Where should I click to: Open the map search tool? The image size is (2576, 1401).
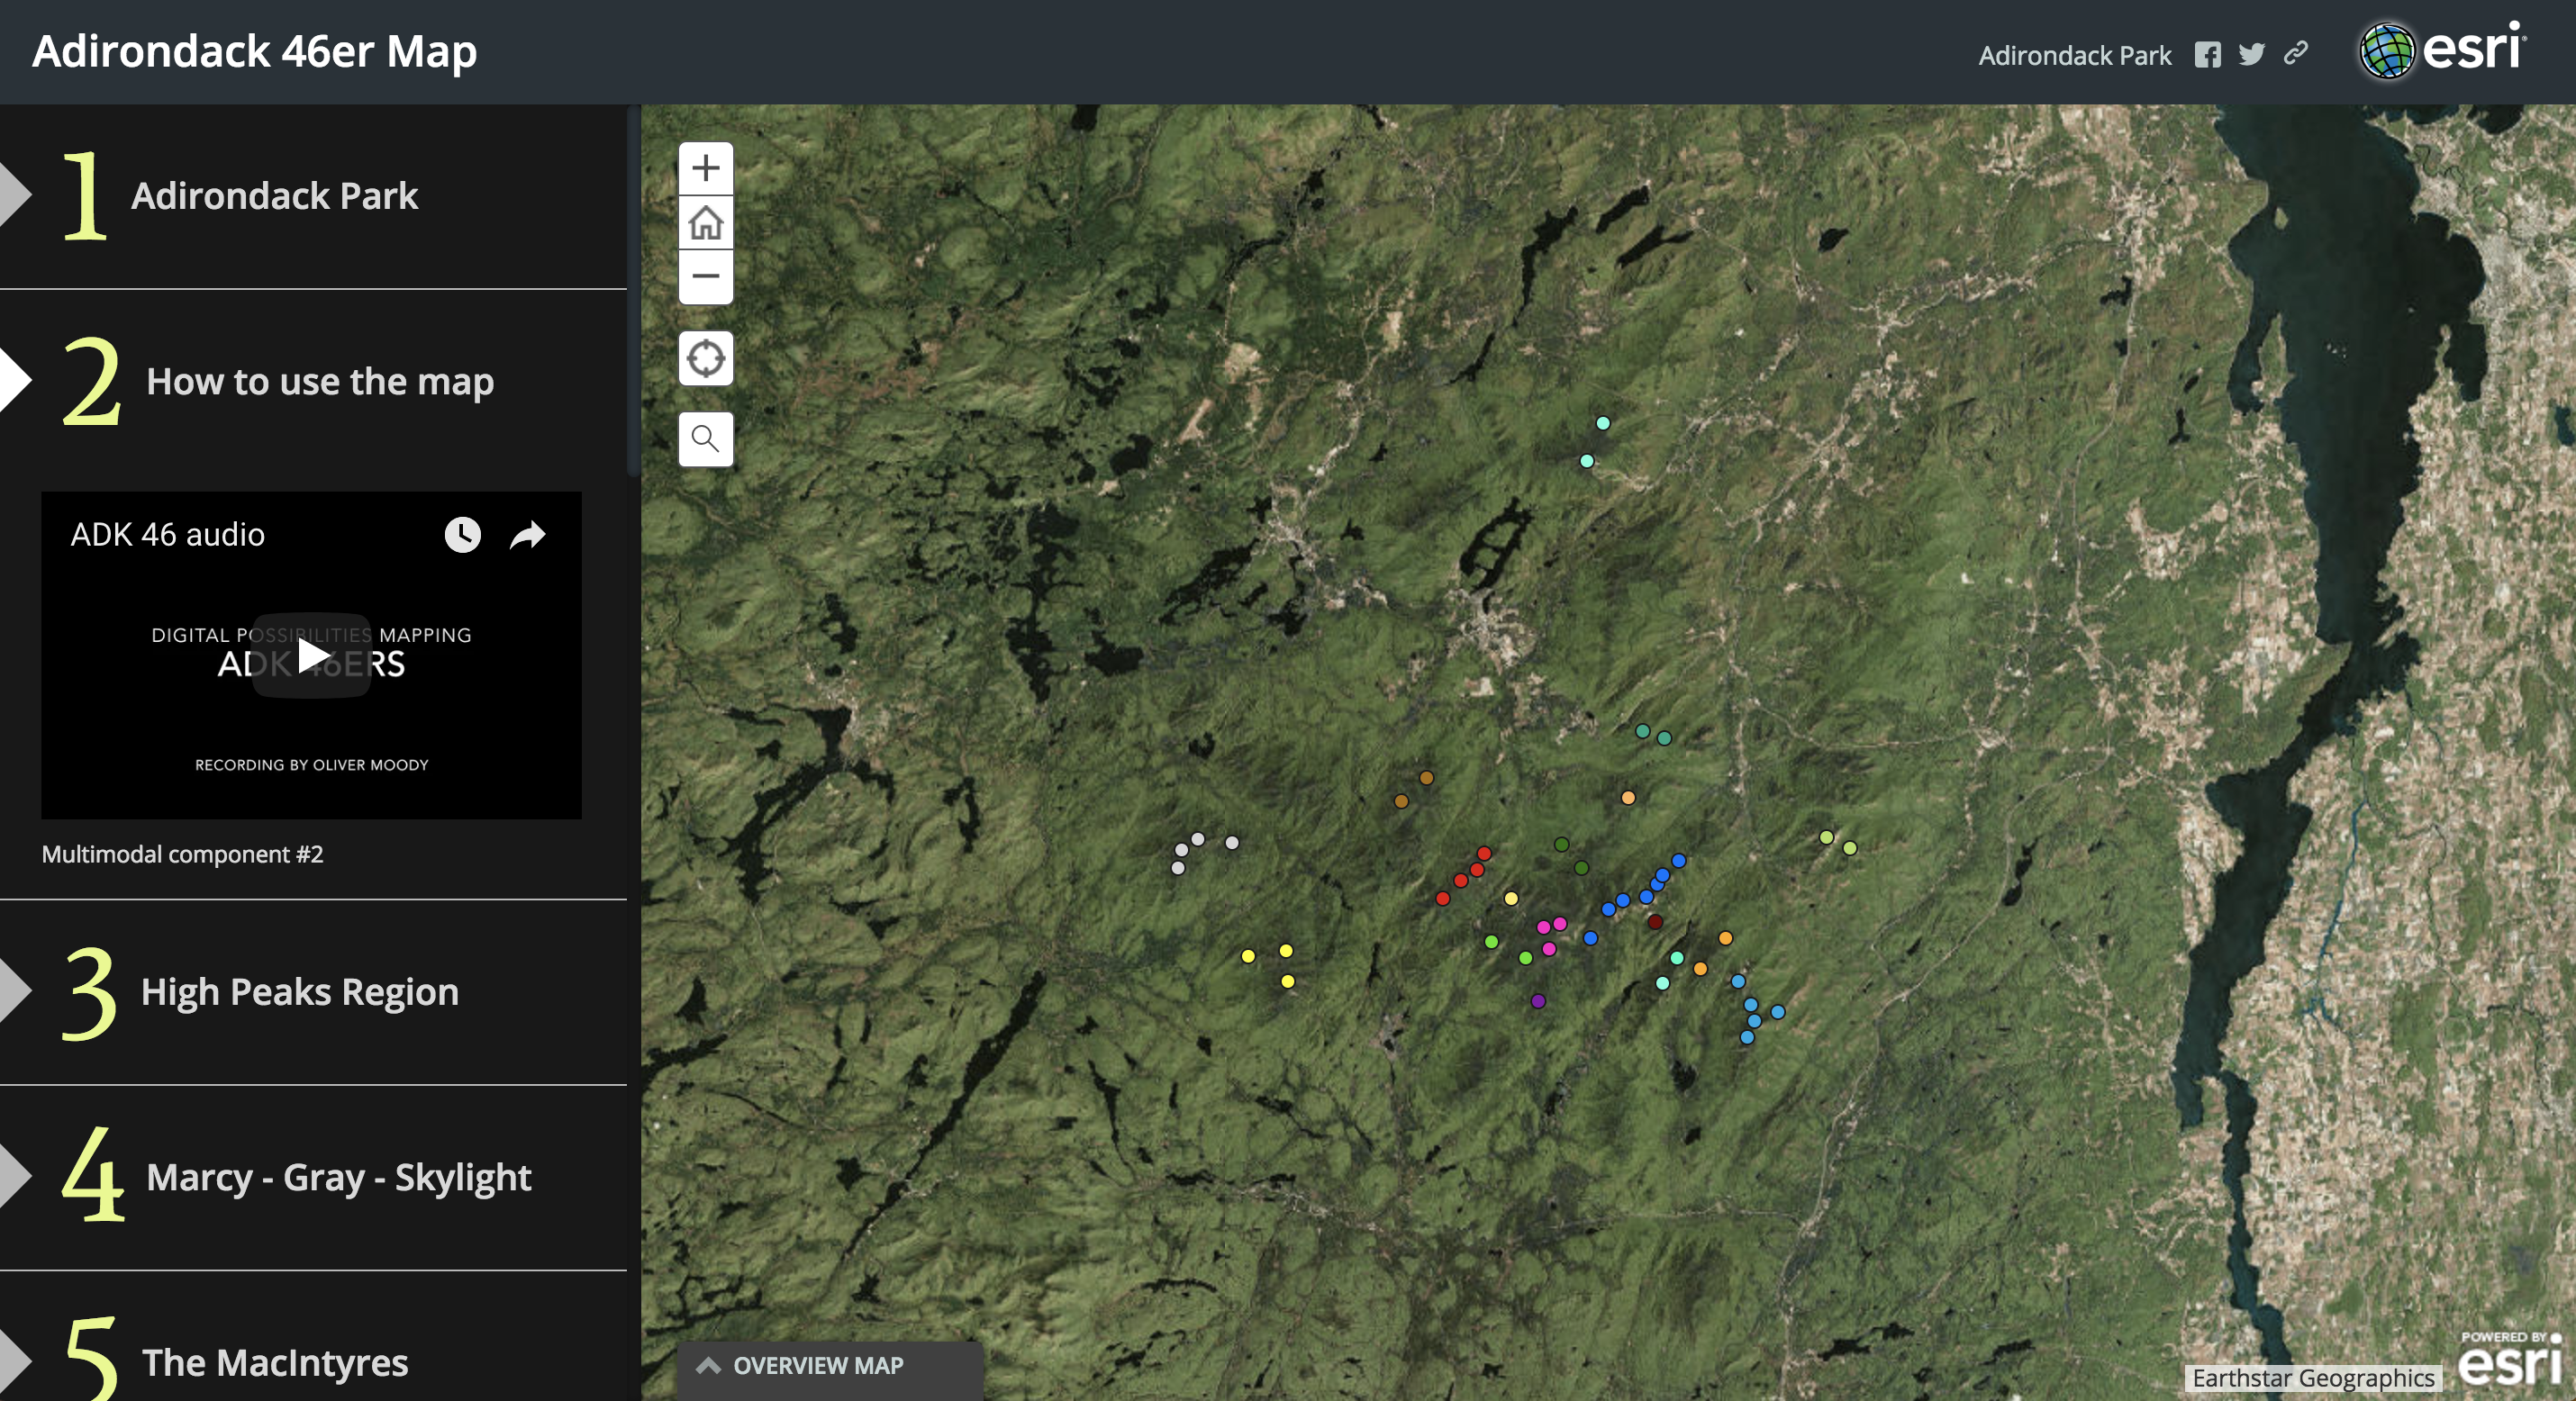(x=705, y=439)
